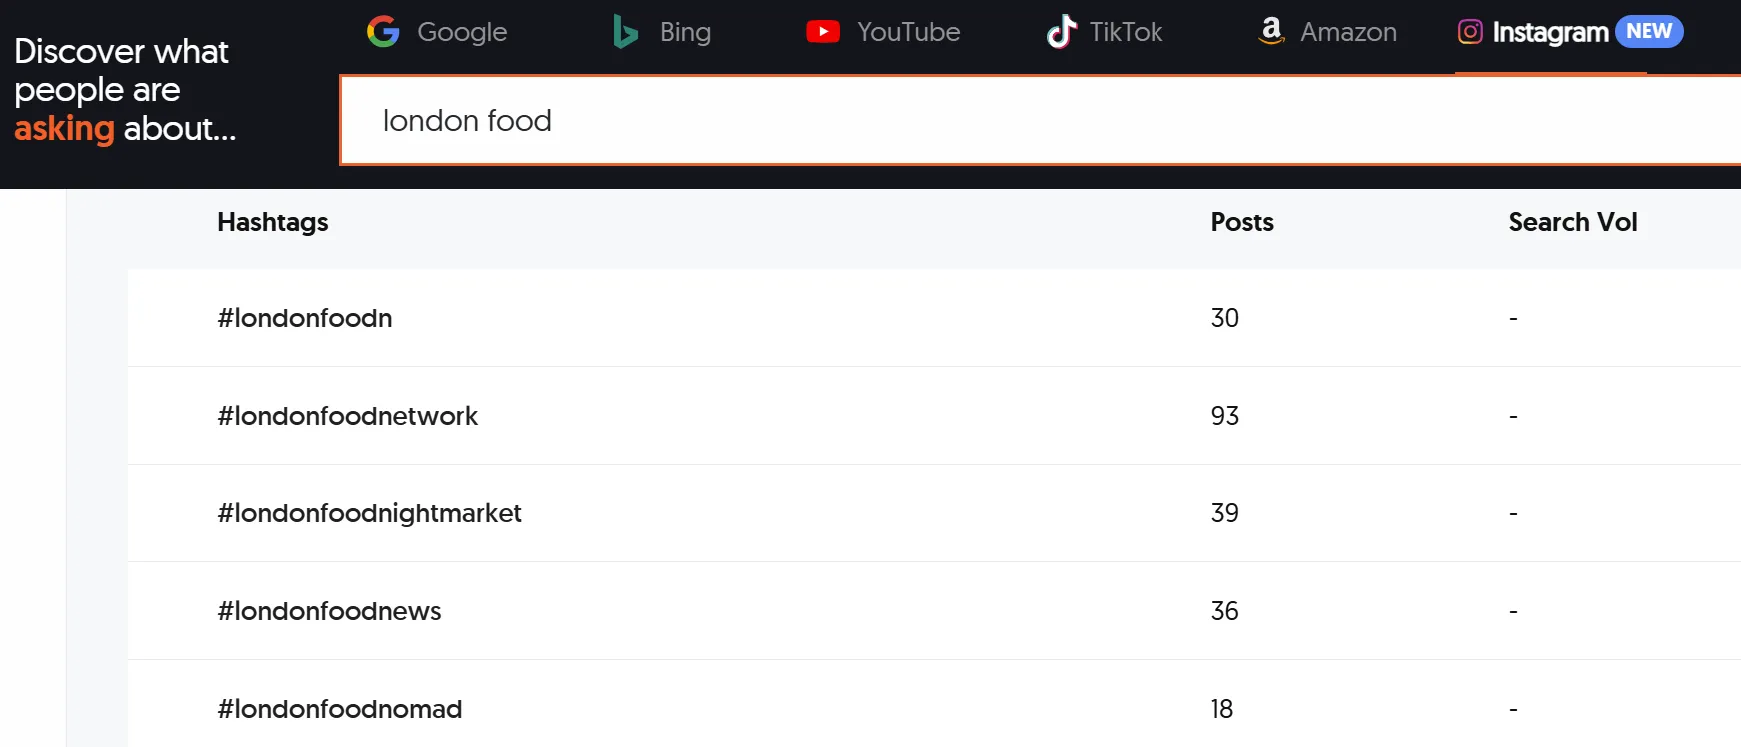The height and width of the screenshot is (747, 1741).
Task: Click the TikTok note icon
Action: [x=1062, y=31]
